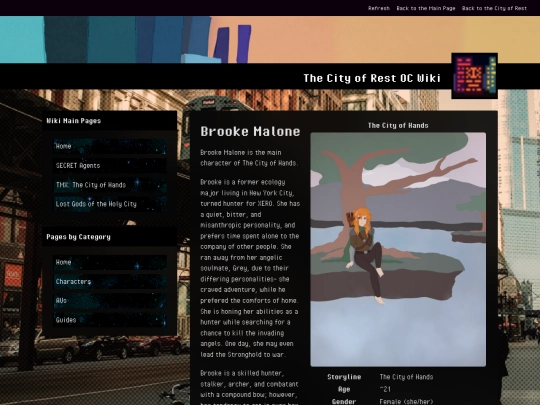The width and height of the screenshot is (540, 405).
Task: Click the Storyline value The City of Hands
Action: coord(406,377)
